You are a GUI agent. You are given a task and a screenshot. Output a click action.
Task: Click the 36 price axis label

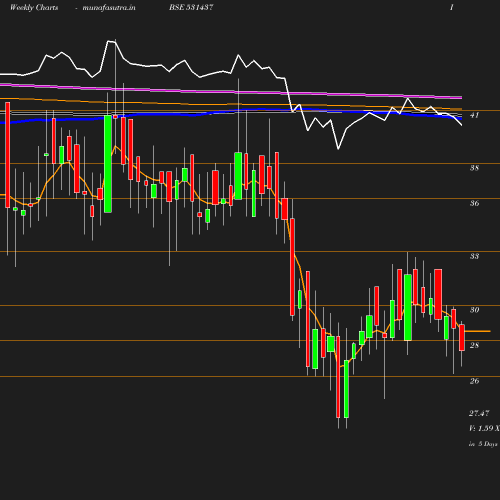[474, 203]
